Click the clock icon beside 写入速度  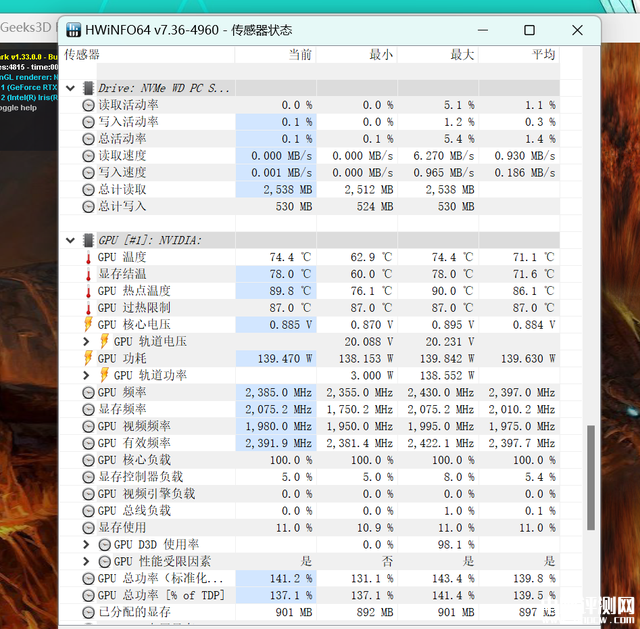coord(88,173)
